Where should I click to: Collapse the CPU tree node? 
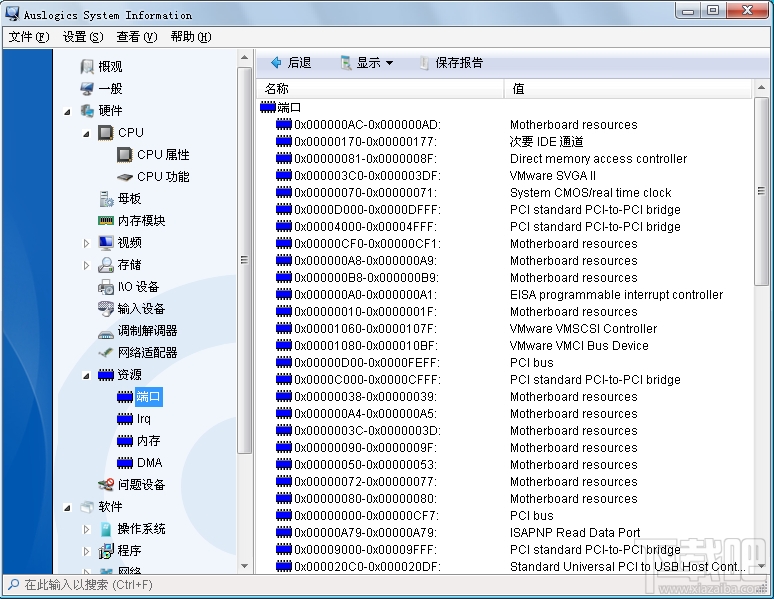(86, 134)
